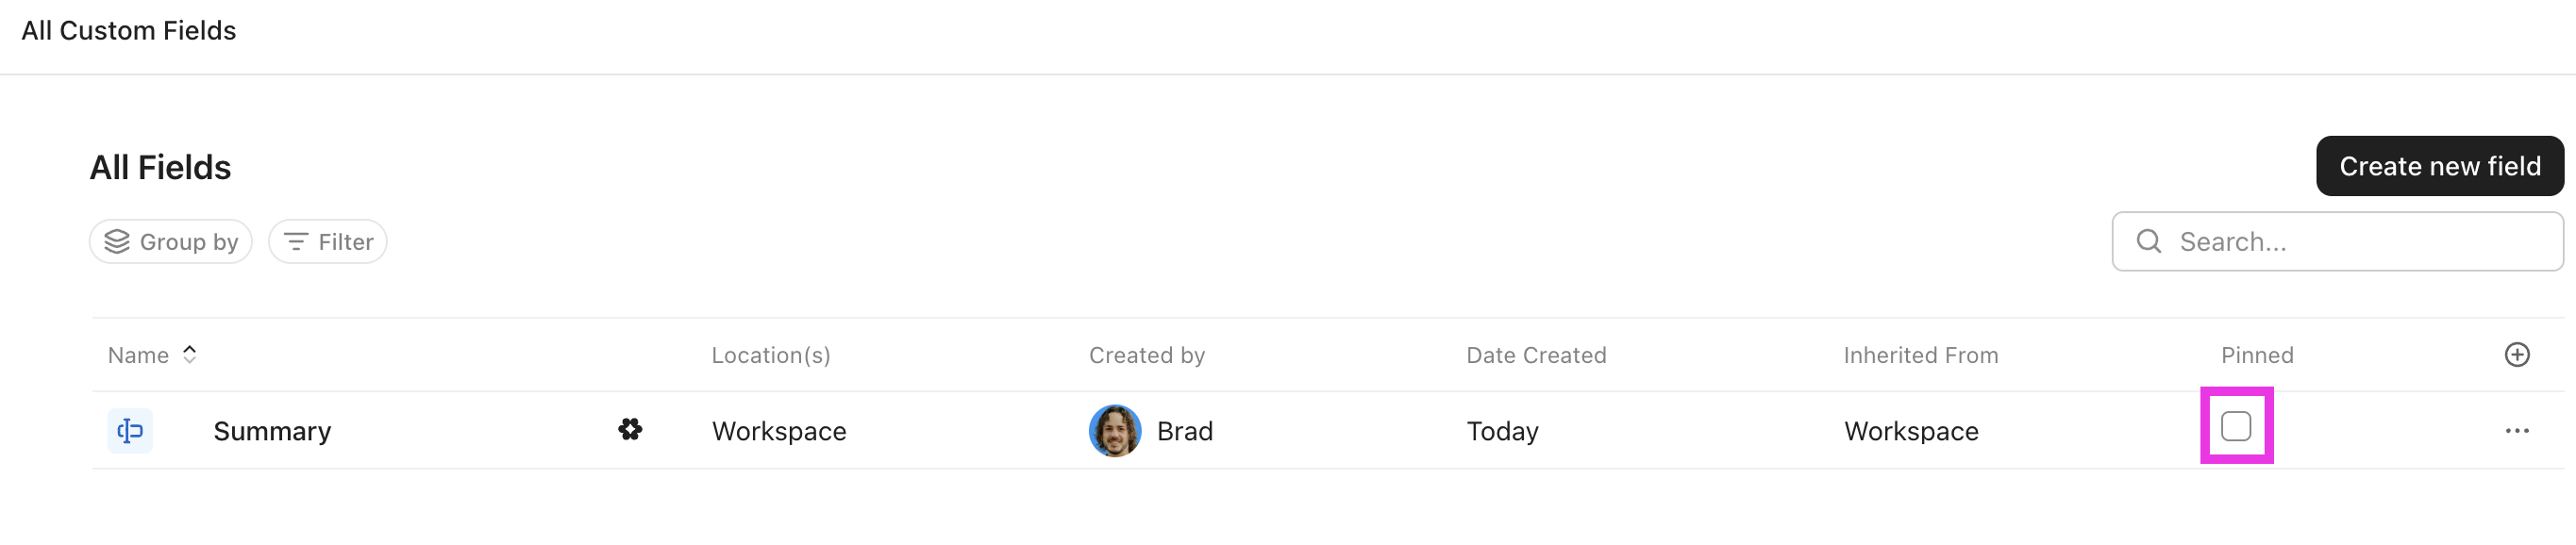Click the Summary text field type icon

(130, 431)
